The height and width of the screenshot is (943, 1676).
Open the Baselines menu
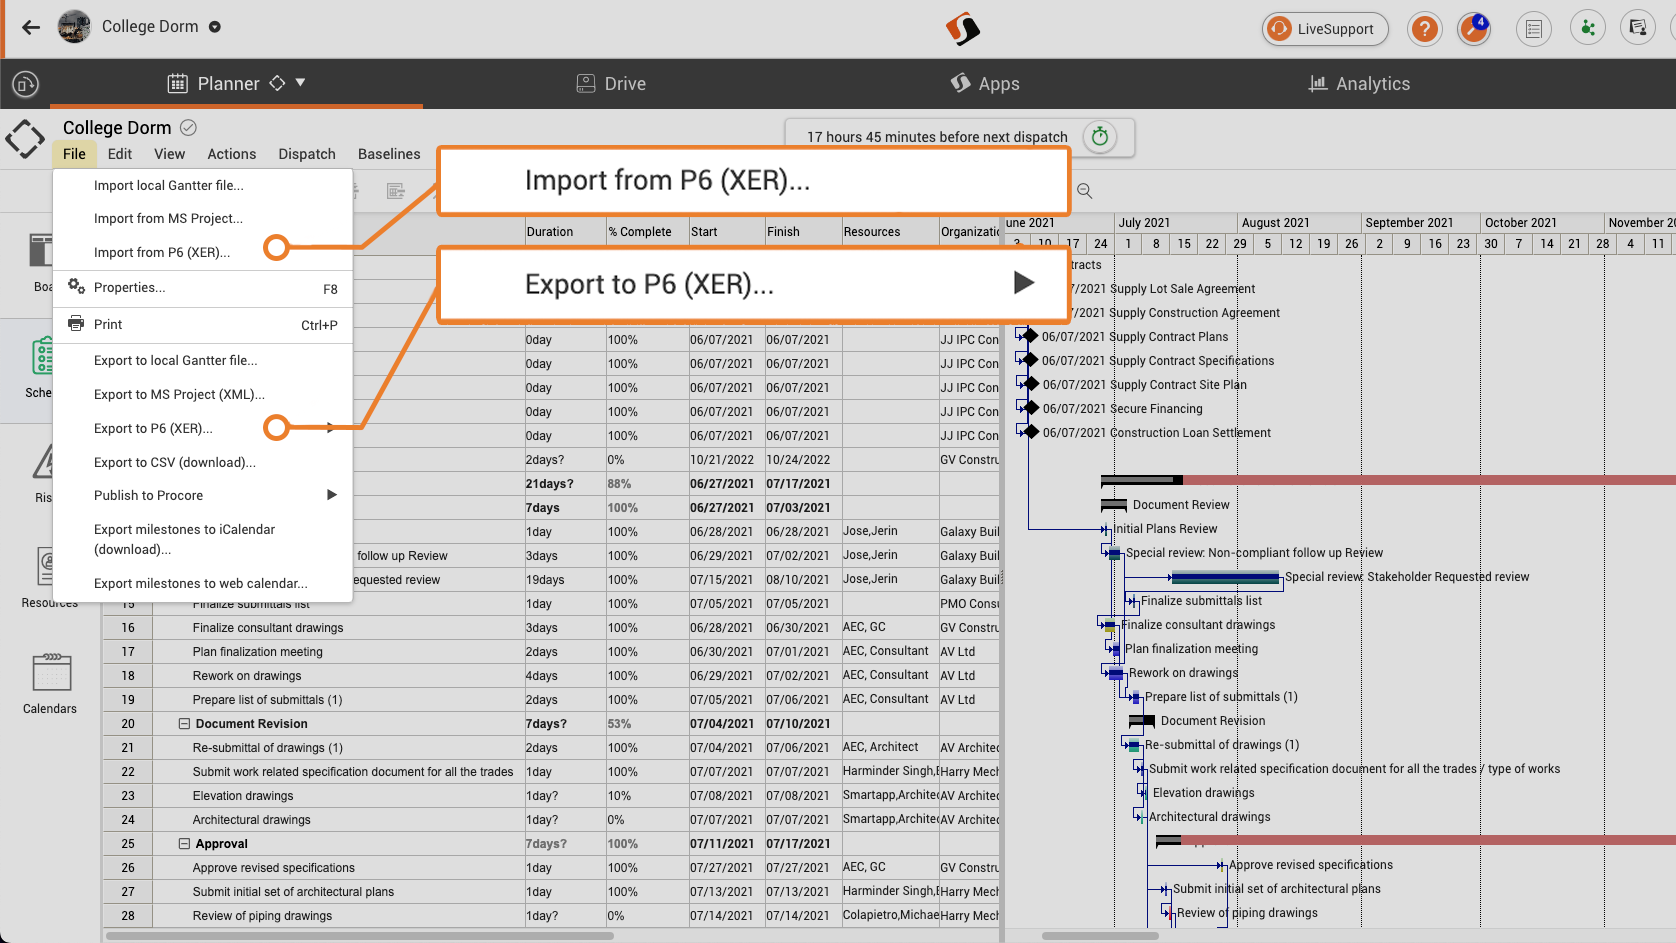click(x=389, y=154)
